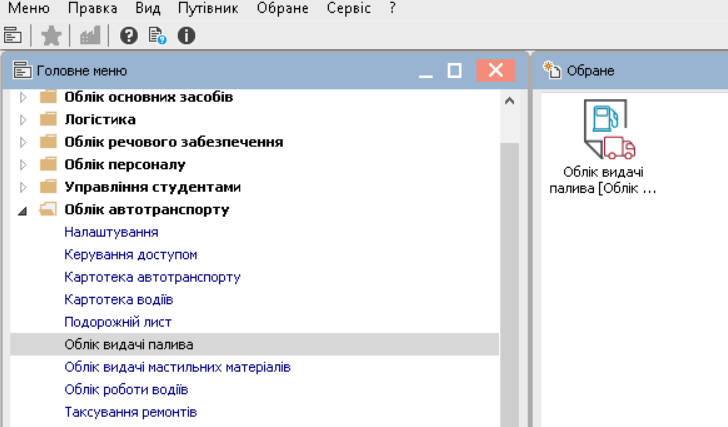Viewport: 728px width, 427px height.
Task: Open the Путівник menu
Action: pos(208,8)
